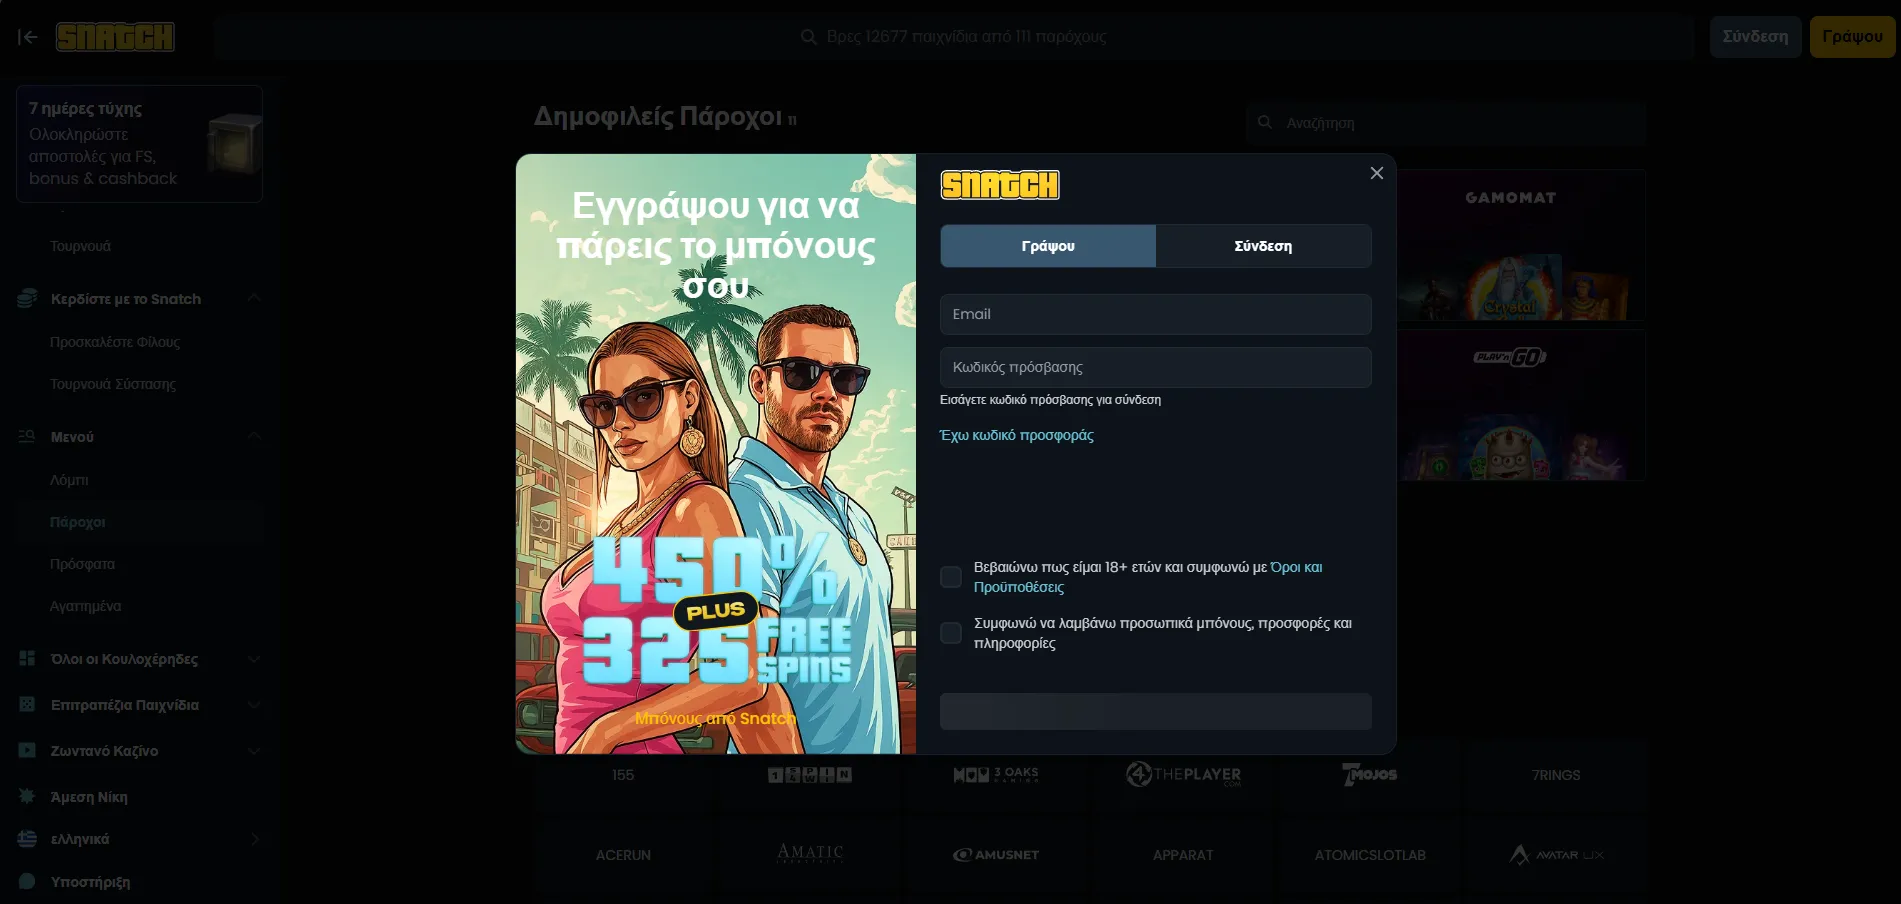Click the 450% bonus promo banner
Viewport: 1901px width, 904px height.
pos(716,454)
